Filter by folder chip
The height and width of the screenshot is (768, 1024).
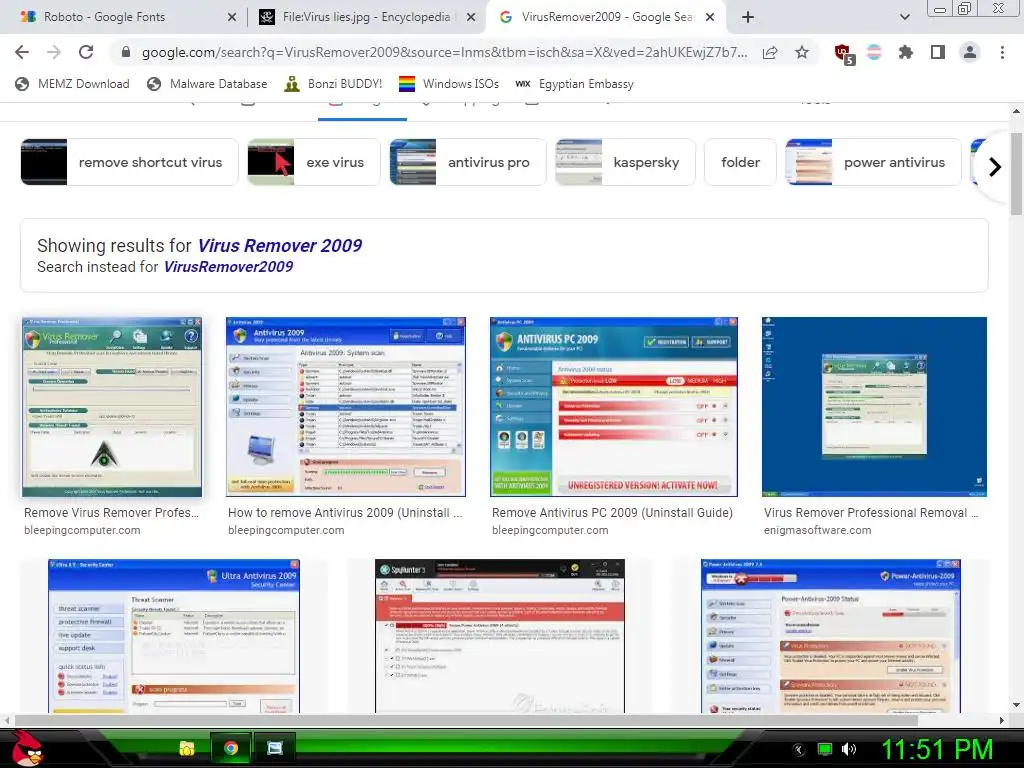pyautogui.click(x=740, y=162)
